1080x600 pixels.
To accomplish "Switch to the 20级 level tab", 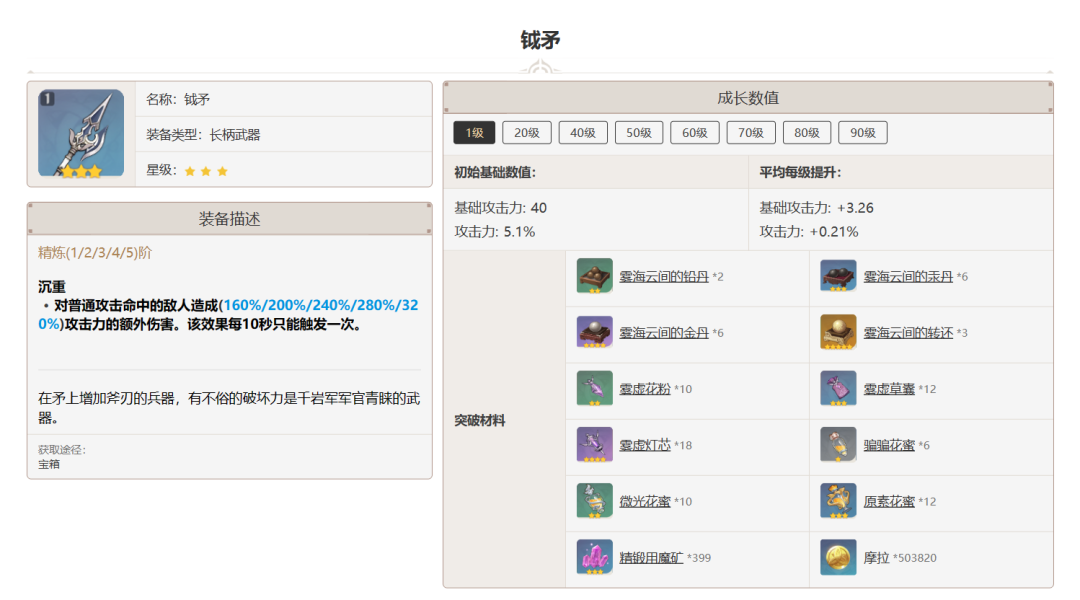I will [x=527, y=133].
